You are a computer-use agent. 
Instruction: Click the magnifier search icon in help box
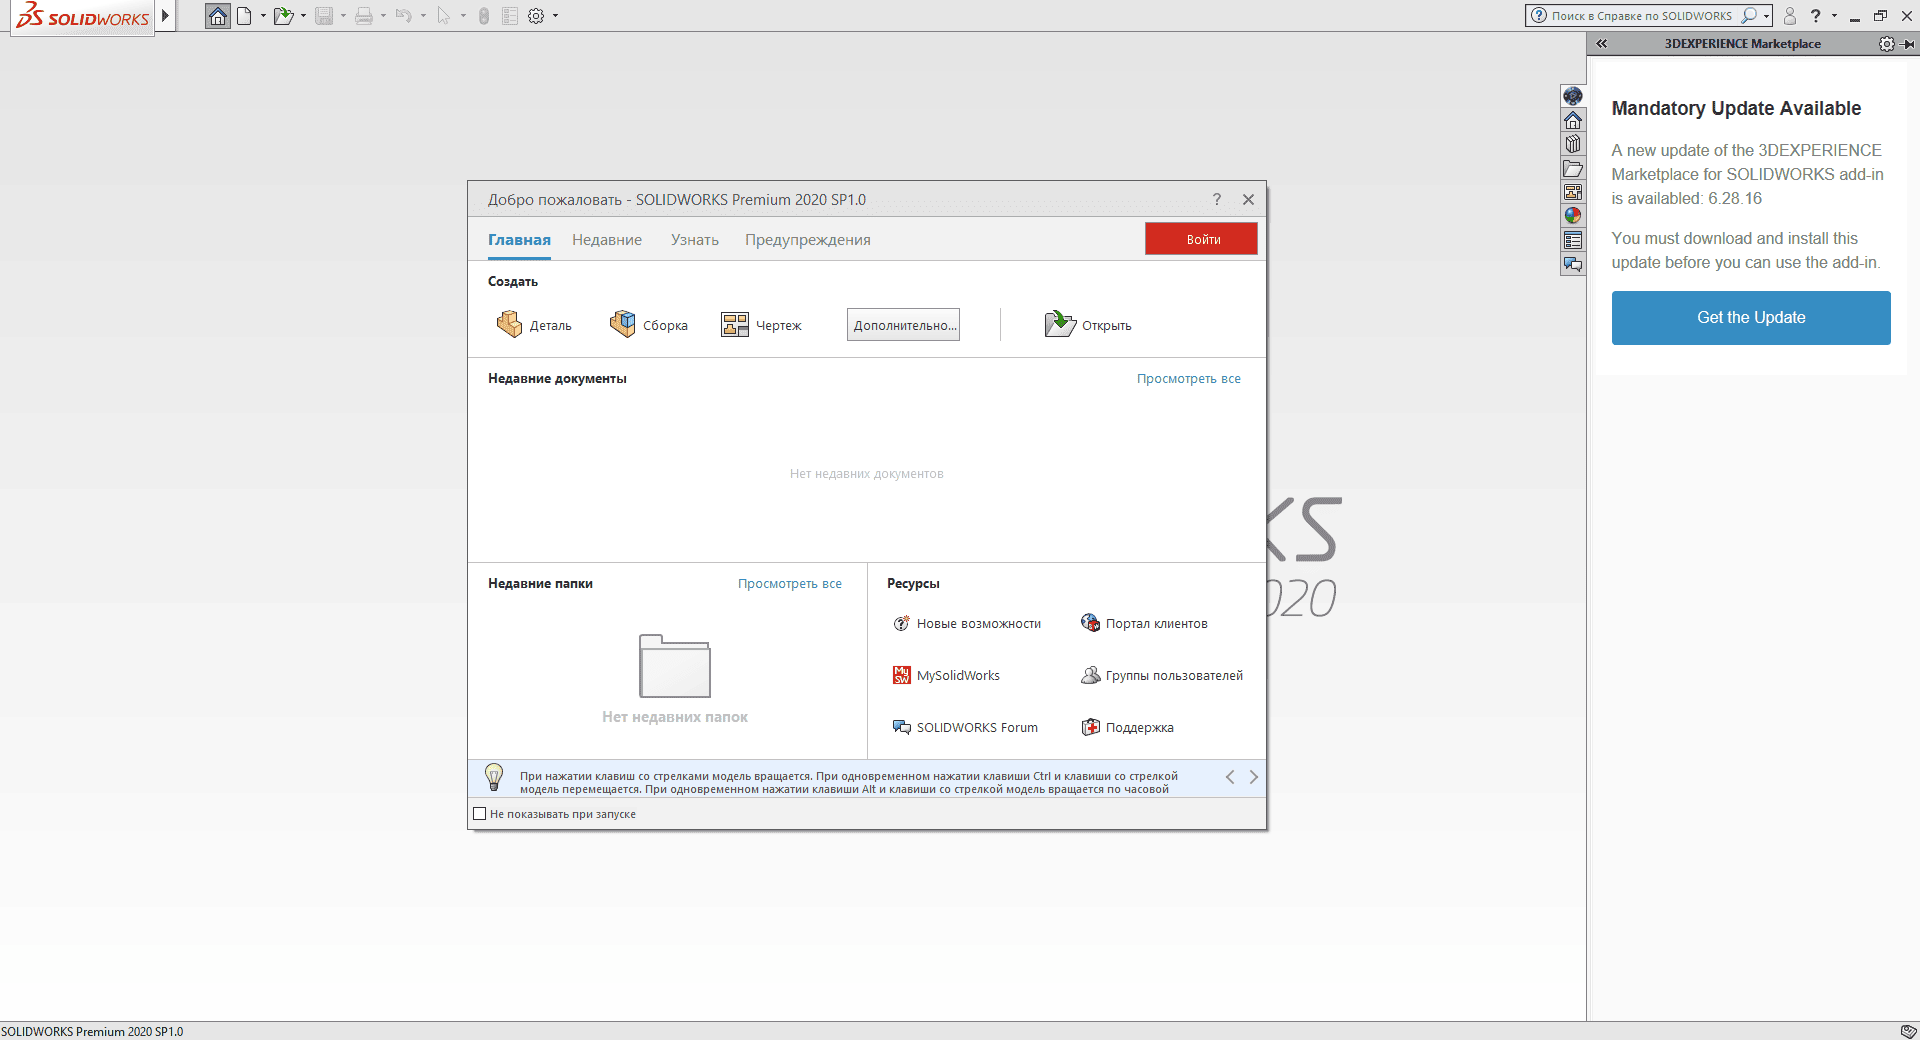pos(1749,16)
